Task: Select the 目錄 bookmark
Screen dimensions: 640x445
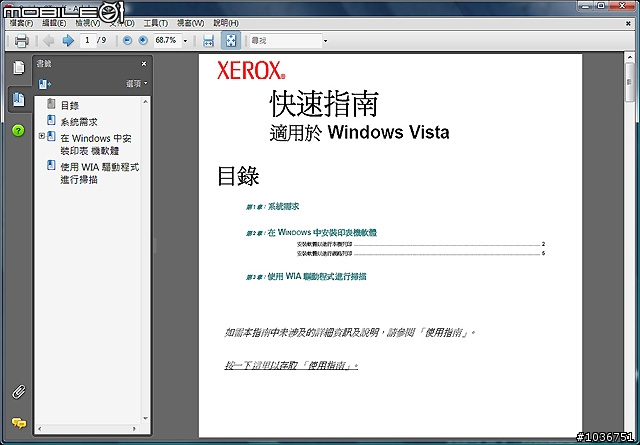Action: pos(70,106)
